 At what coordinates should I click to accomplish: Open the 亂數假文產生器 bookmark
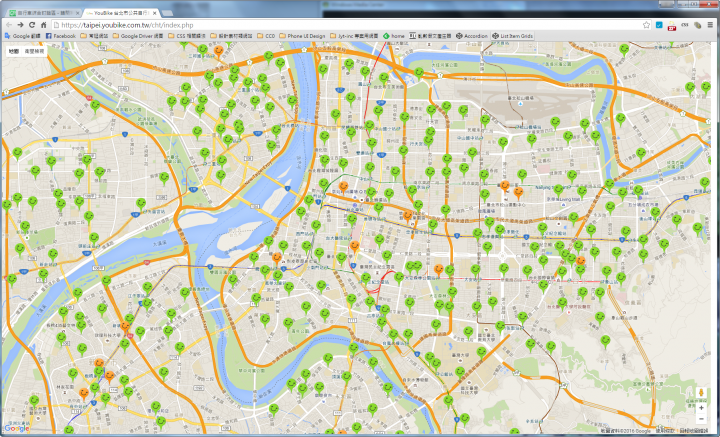coord(430,36)
